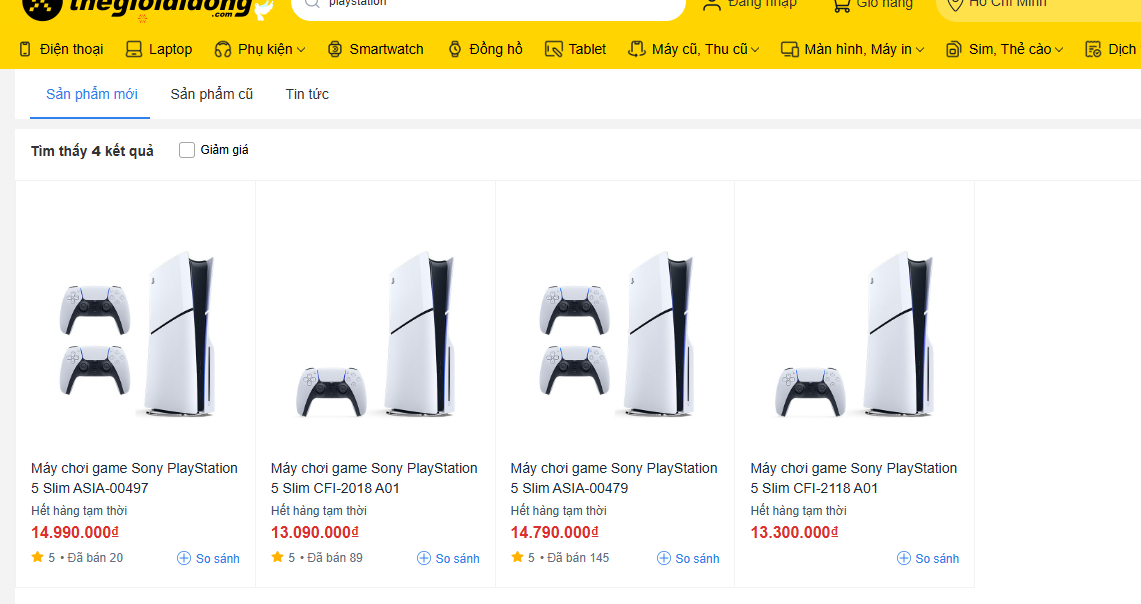The width and height of the screenshot is (1141, 604).
Task: Click the Smartwatch category icon
Action: point(335,49)
